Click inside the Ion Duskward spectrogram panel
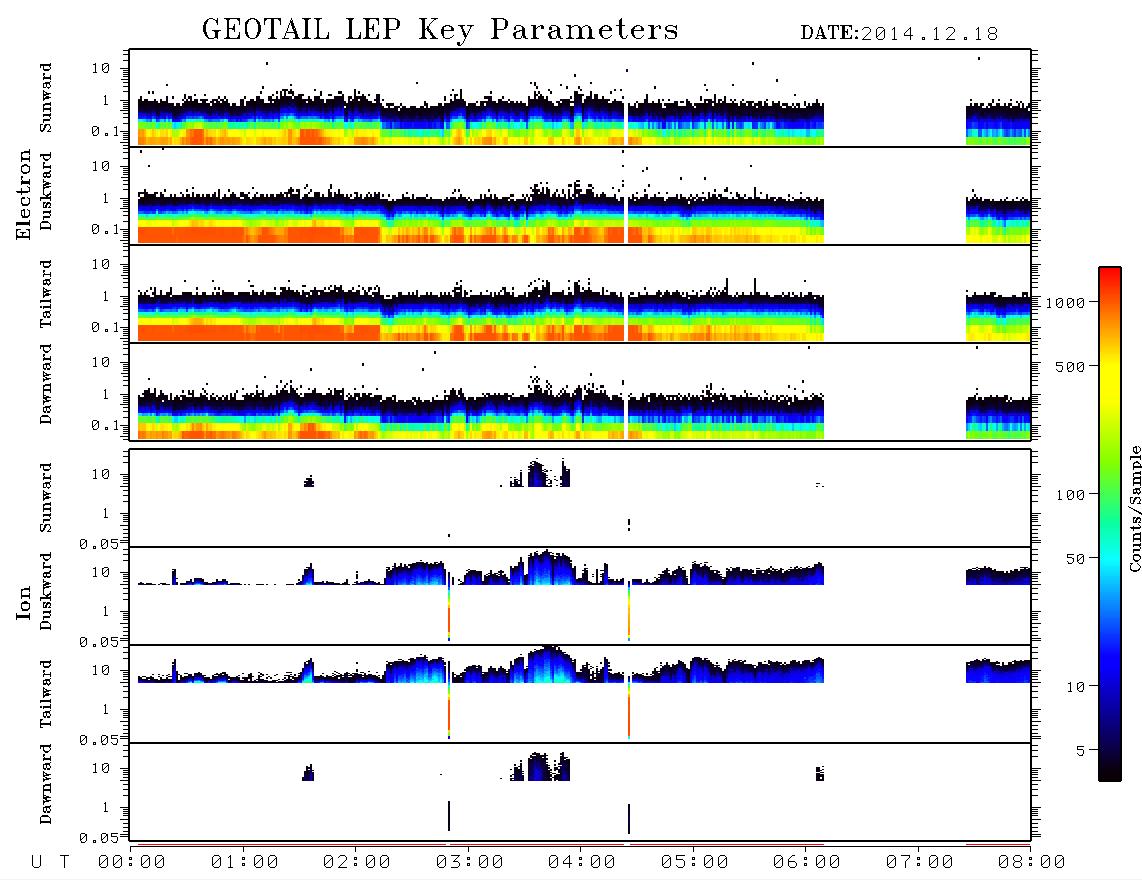 click(580, 596)
